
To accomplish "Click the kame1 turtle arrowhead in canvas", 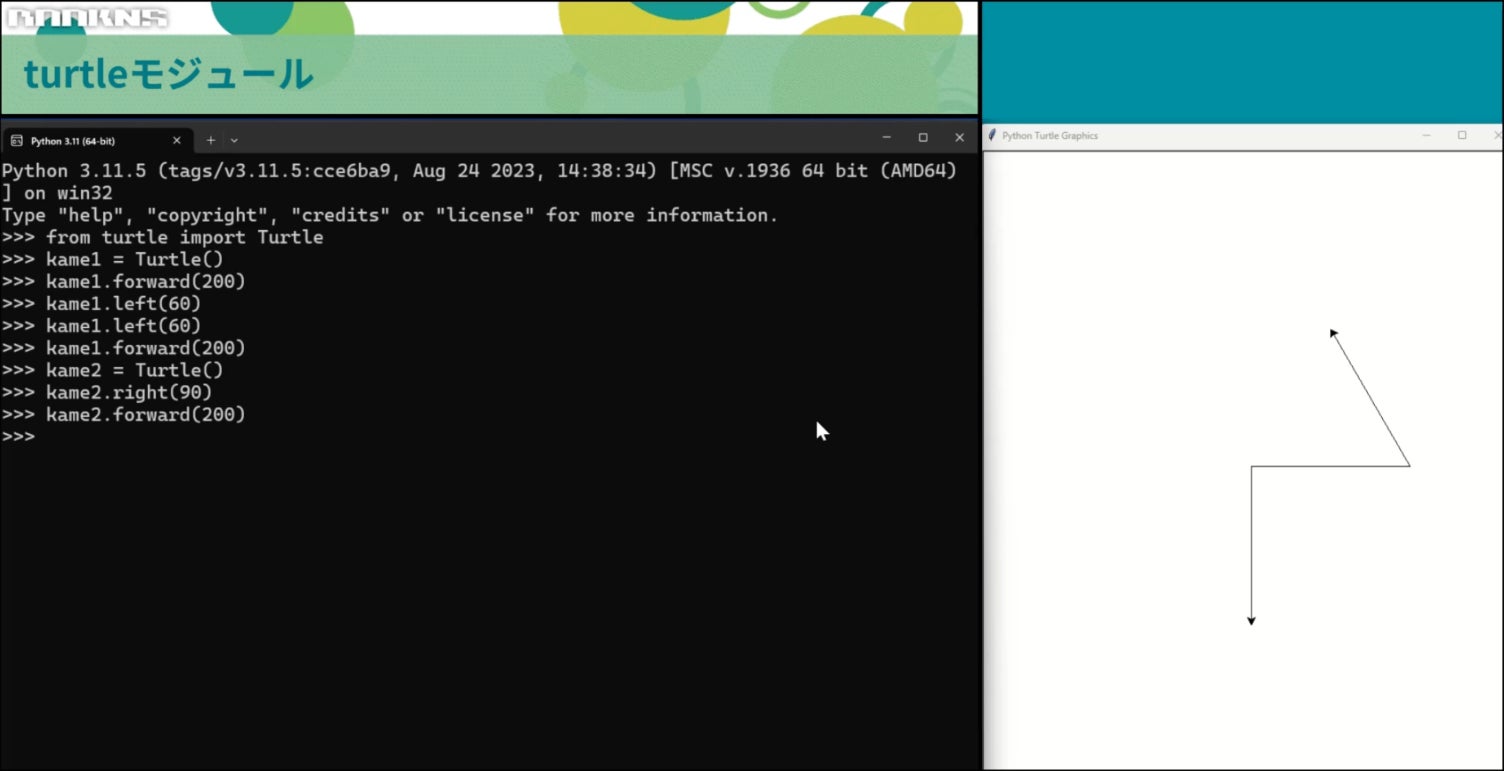I will 1334,334.
